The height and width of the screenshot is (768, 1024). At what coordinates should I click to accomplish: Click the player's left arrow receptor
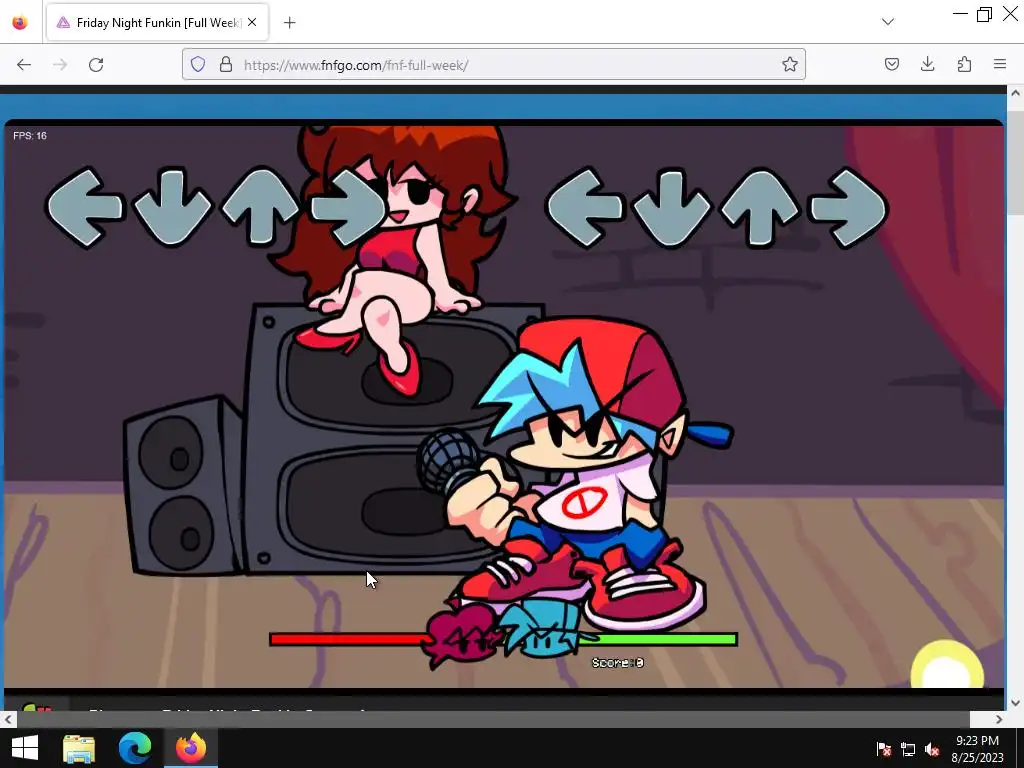584,208
